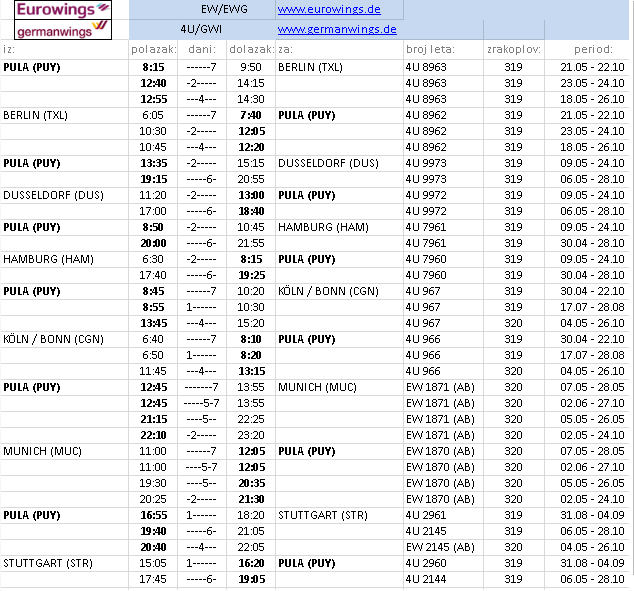Select the 'polazak:' column header

pyautogui.click(x=154, y=49)
